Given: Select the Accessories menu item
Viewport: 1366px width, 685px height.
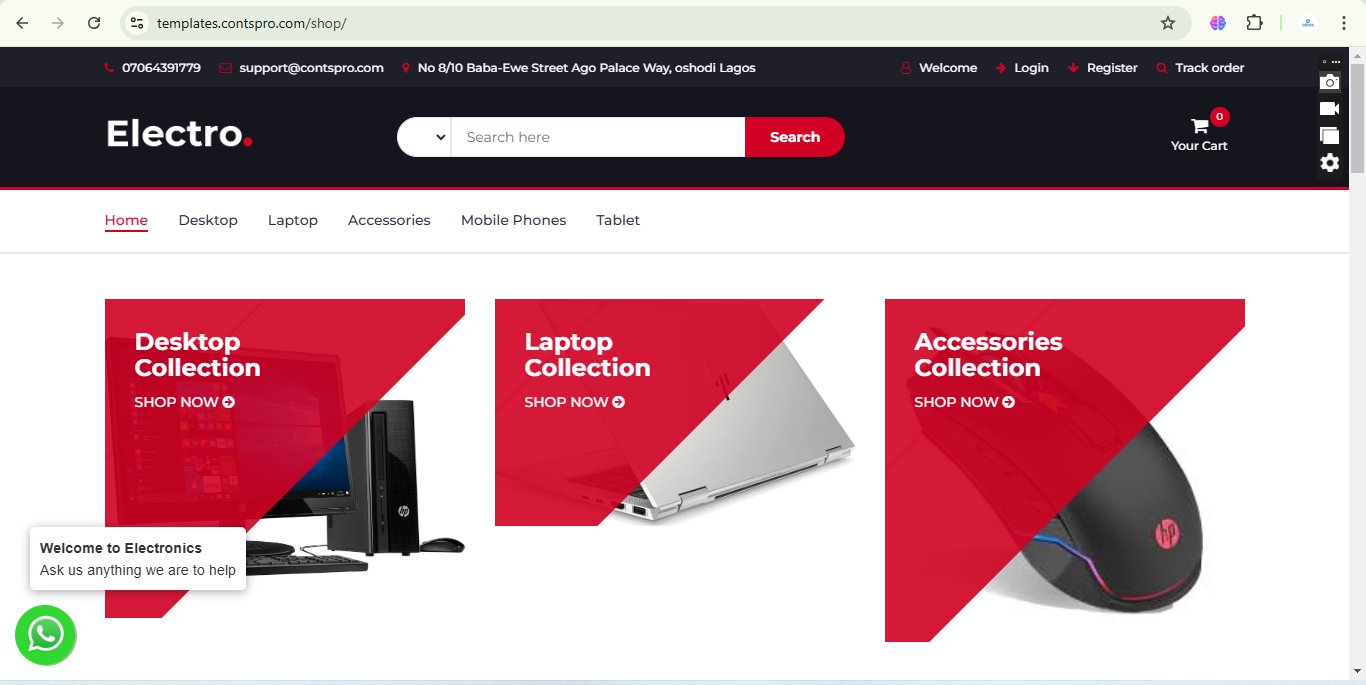Looking at the screenshot, I should coord(389,220).
